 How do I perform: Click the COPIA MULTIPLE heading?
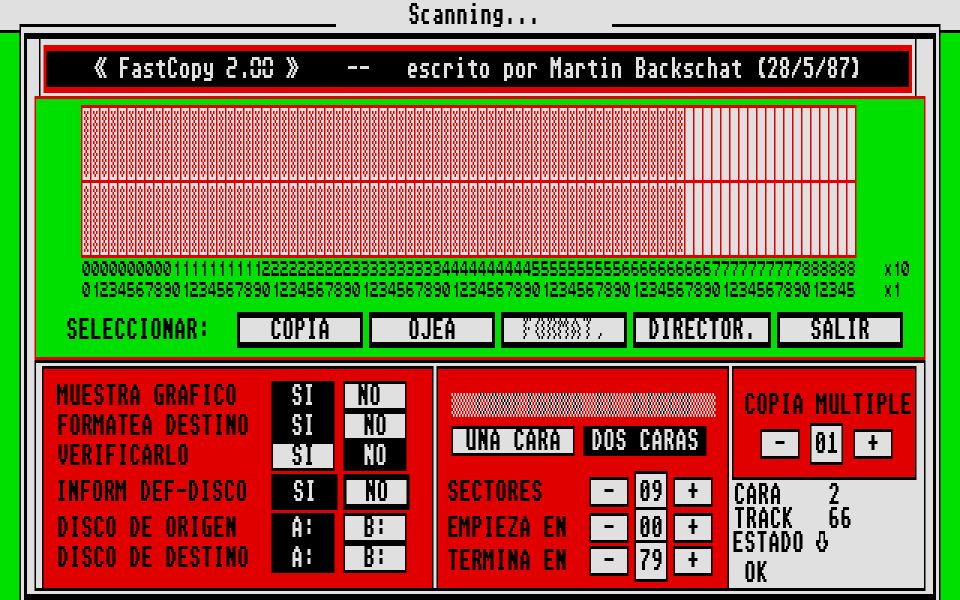click(827, 405)
